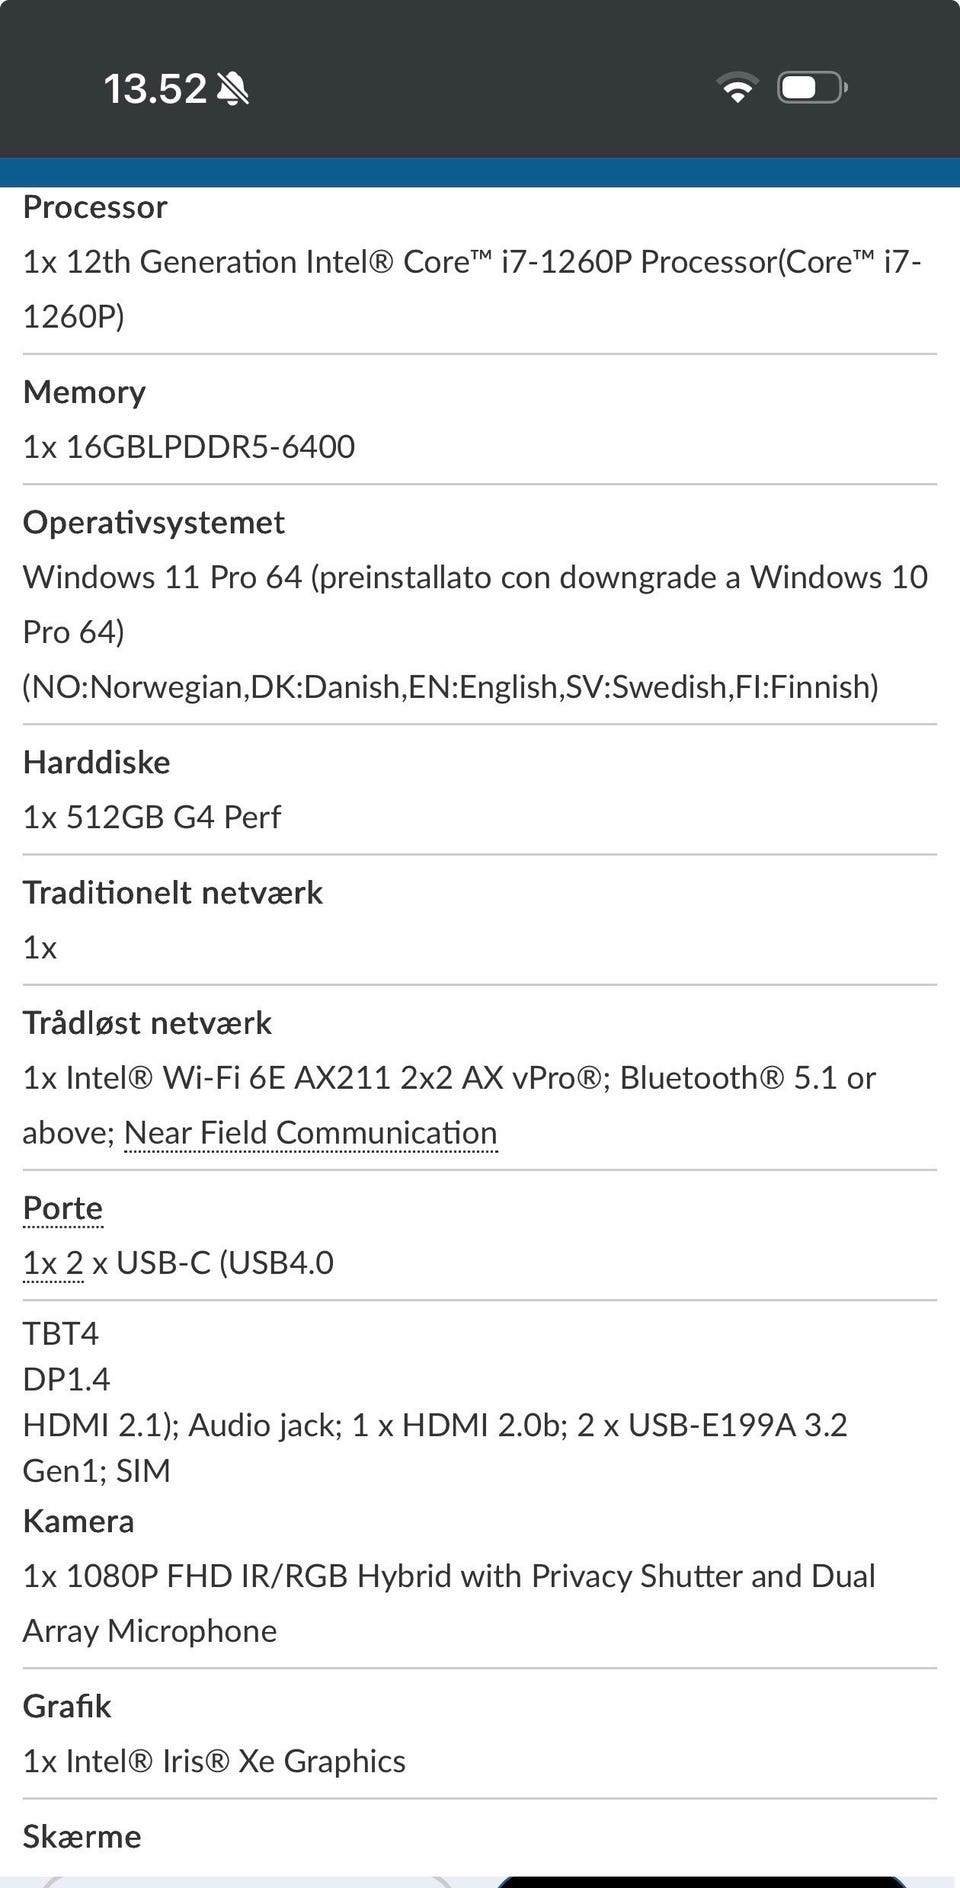Tap the Trådløst netværk heading
The width and height of the screenshot is (960, 1888).
tap(147, 1023)
